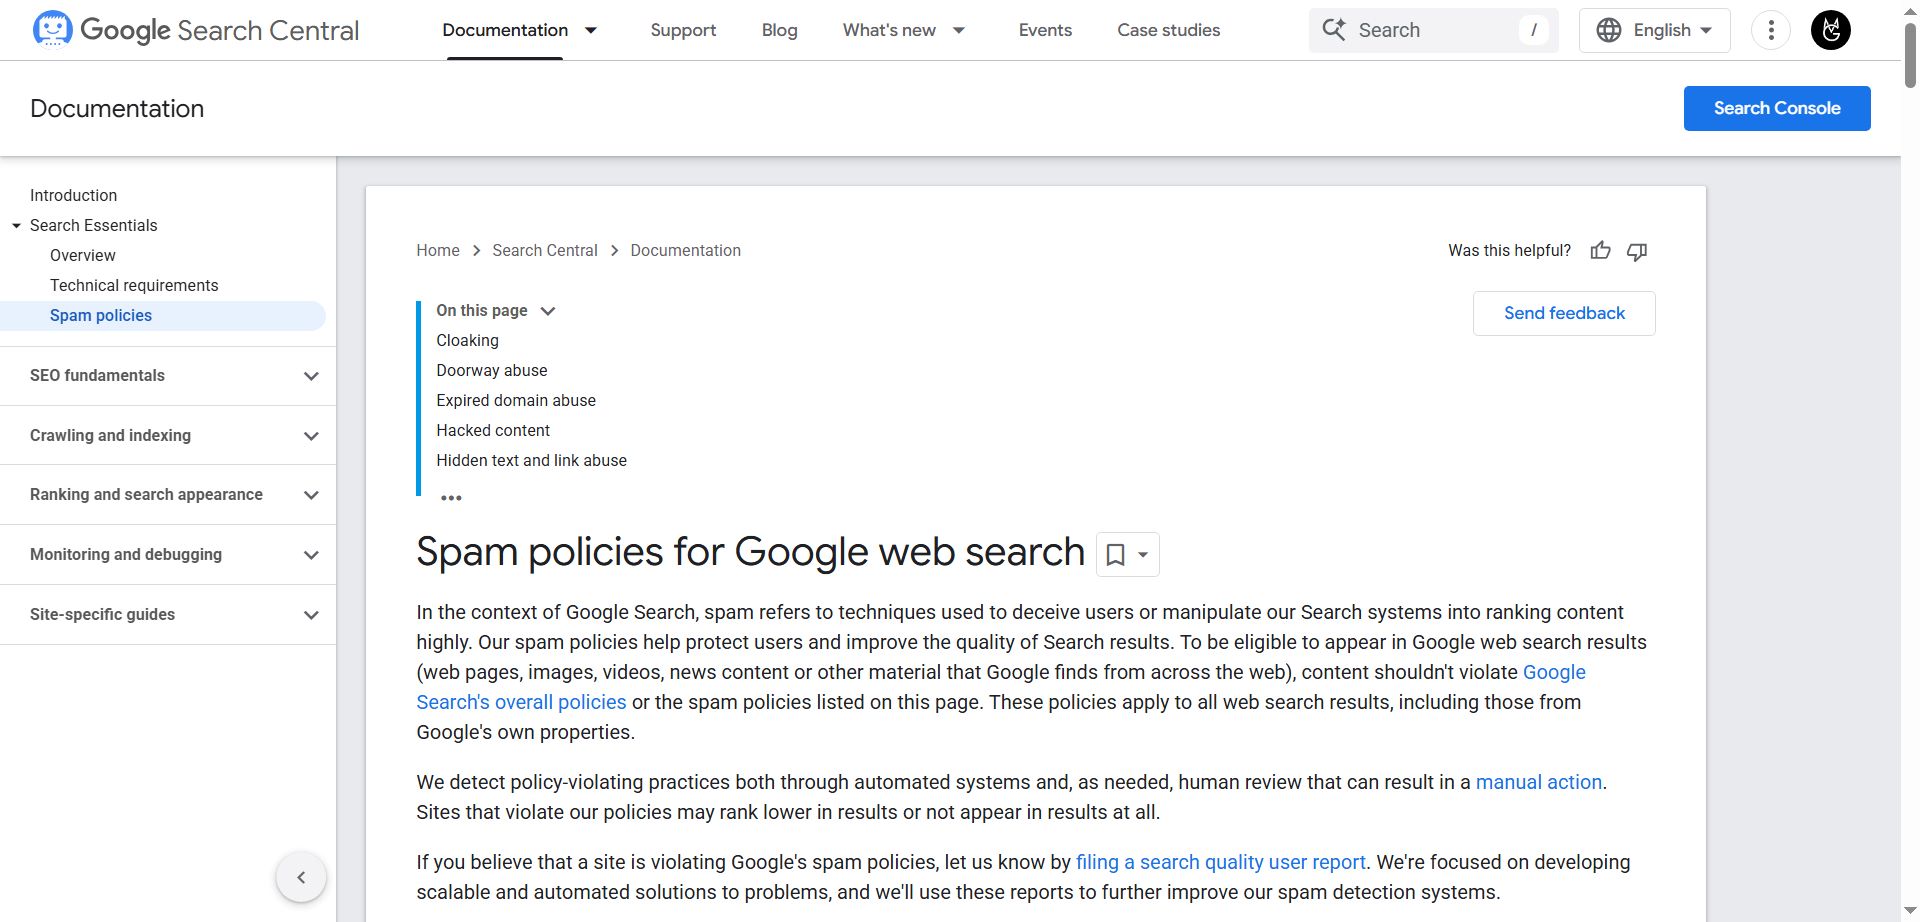Click the Search Console button
Viewport: 1920px width, 922px height.
pos(1777,108)
